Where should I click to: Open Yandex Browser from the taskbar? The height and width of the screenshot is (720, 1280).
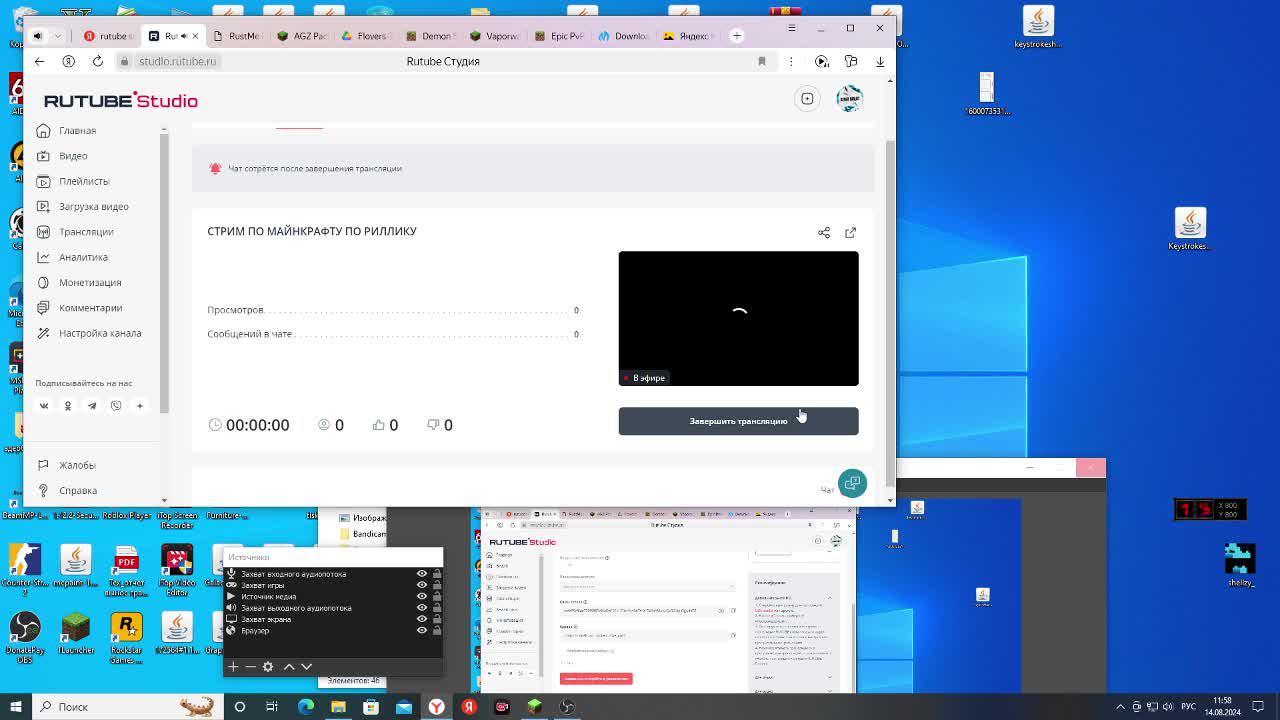437,707
